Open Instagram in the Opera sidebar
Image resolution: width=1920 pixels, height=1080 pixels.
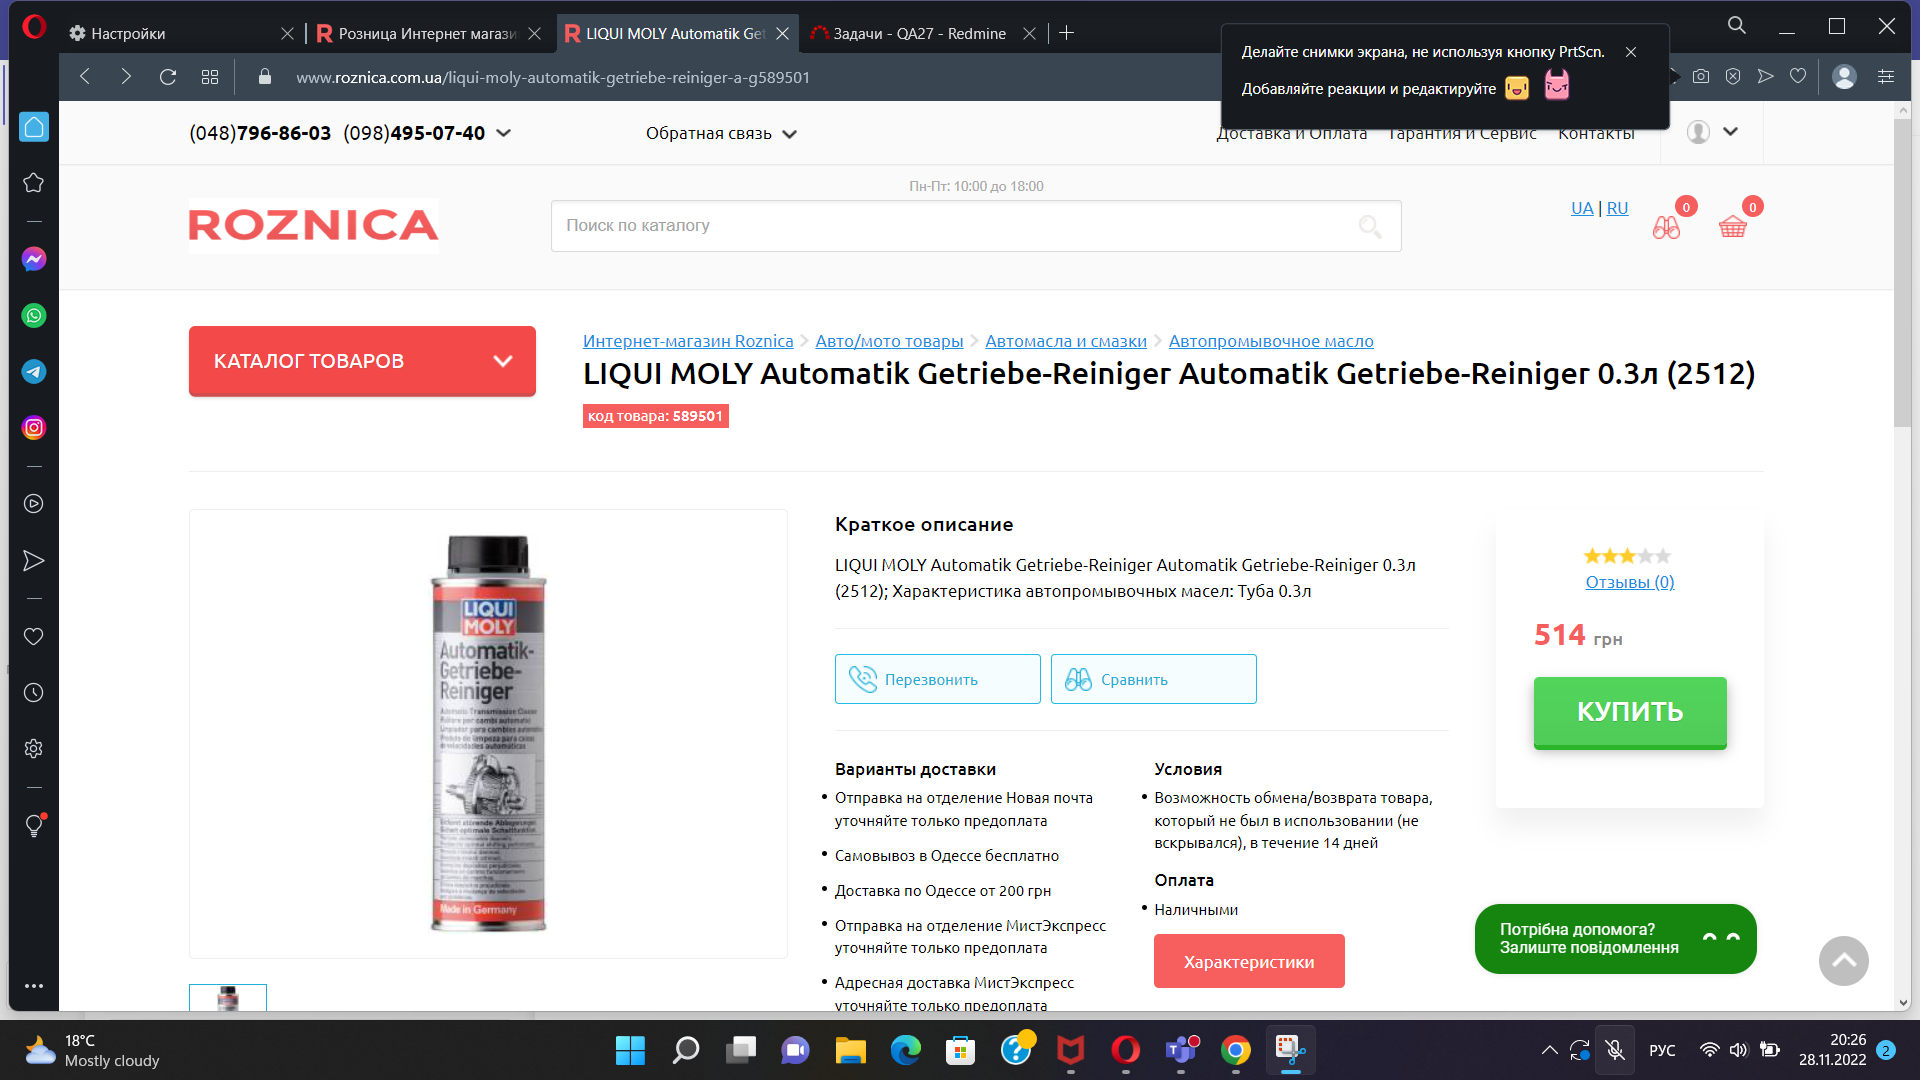tap(34, 428)
